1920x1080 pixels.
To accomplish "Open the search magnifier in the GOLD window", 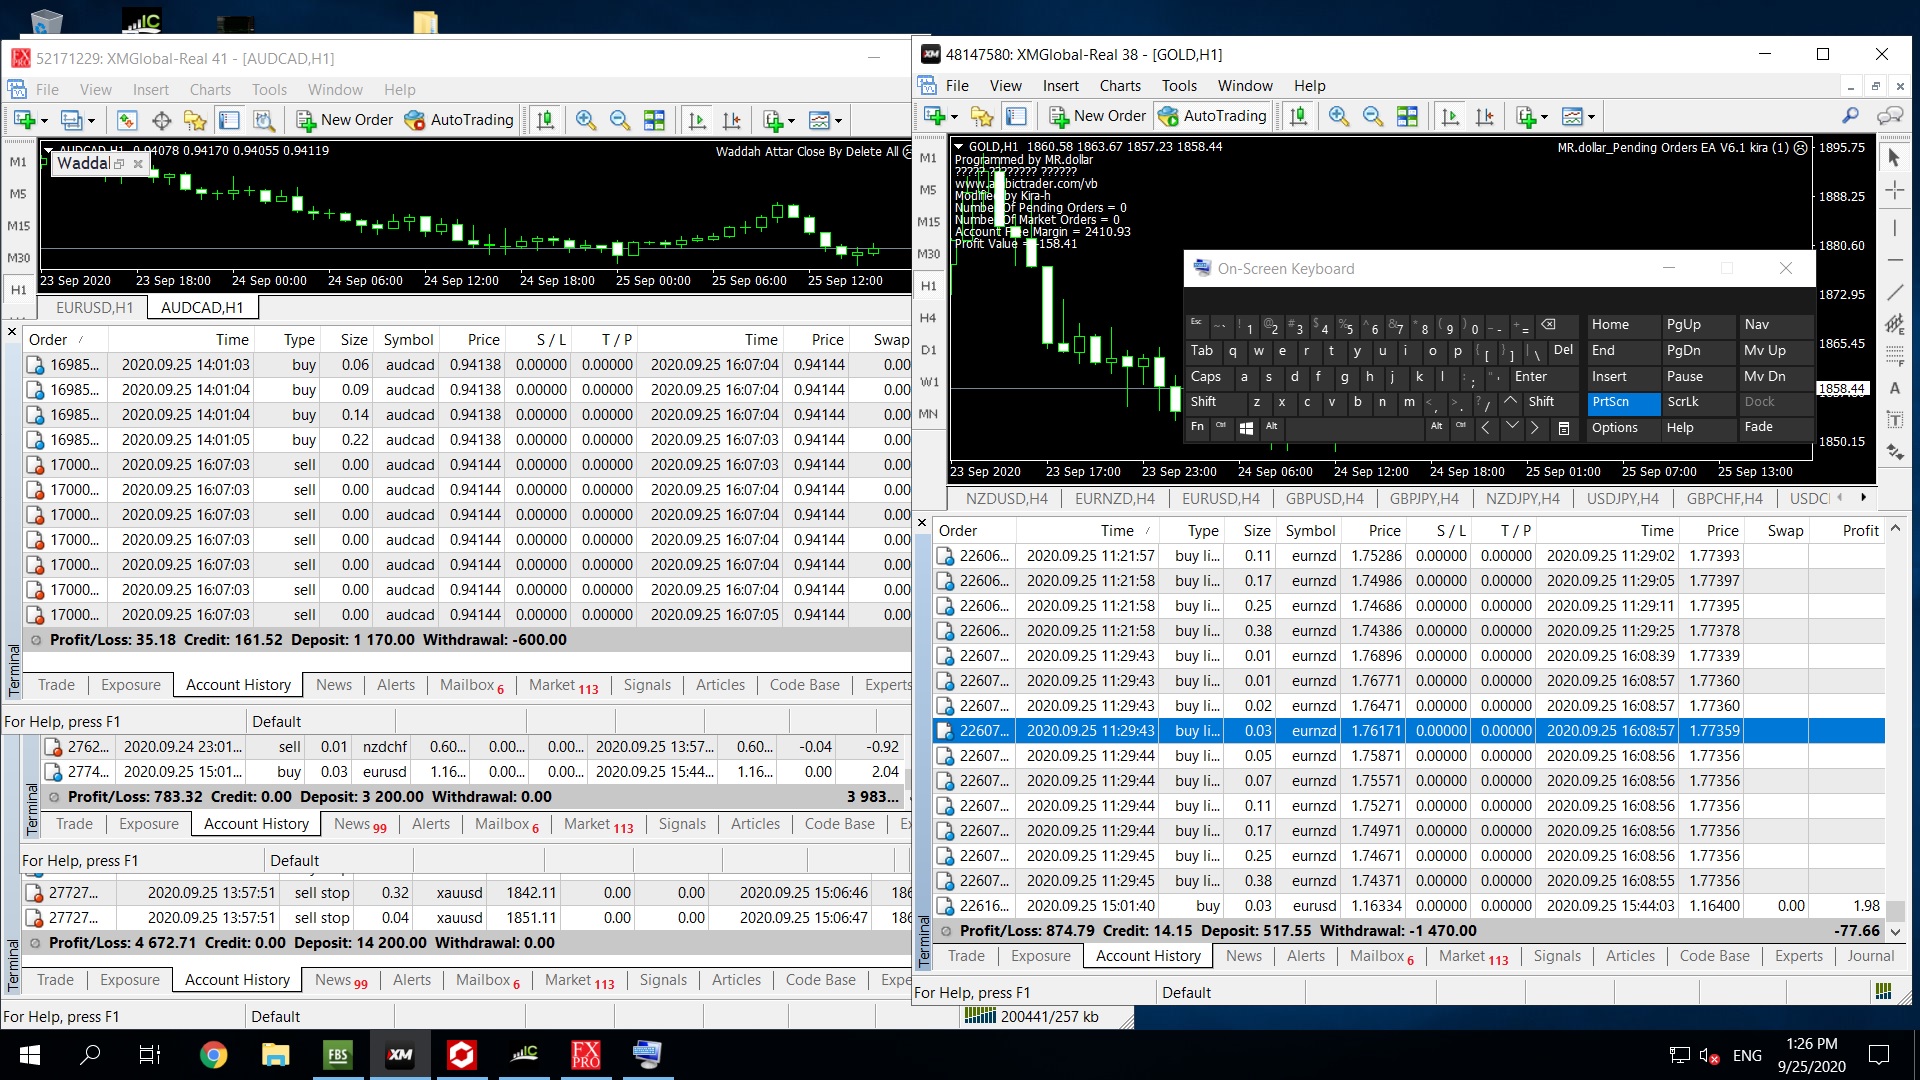I will (1850, 116).
